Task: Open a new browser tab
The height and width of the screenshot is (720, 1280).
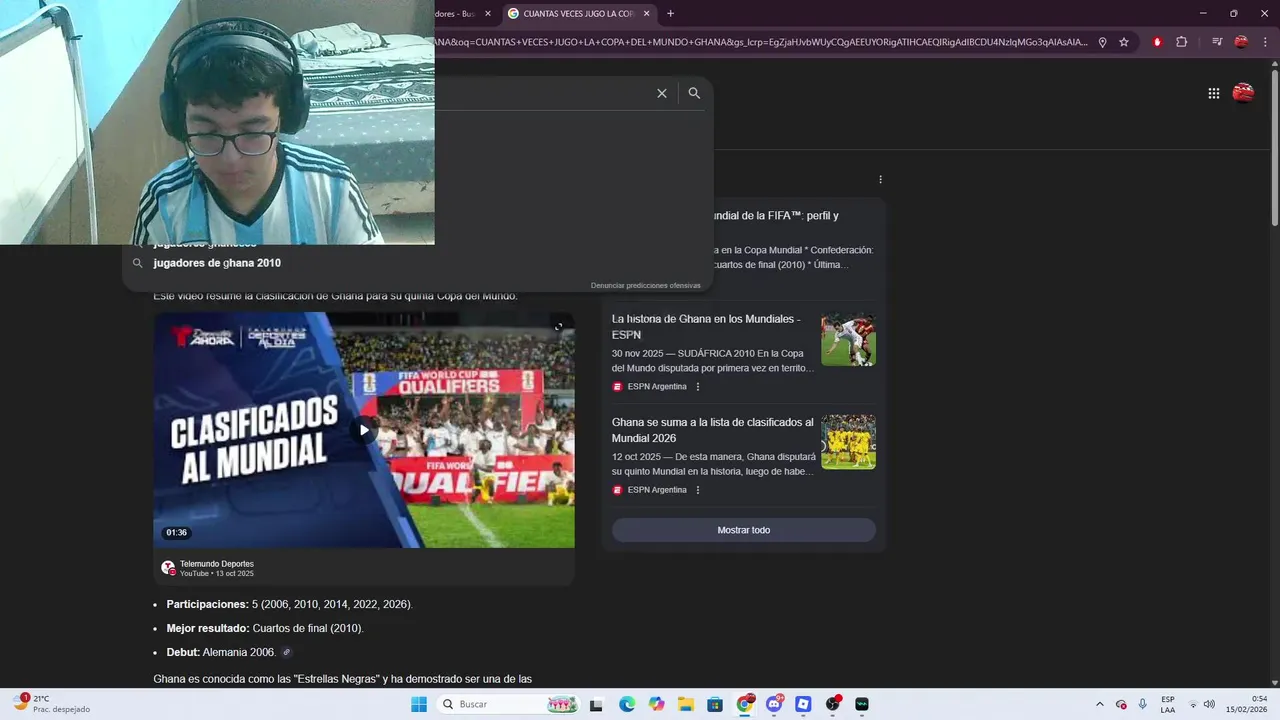Action: (x=670, y=13)
